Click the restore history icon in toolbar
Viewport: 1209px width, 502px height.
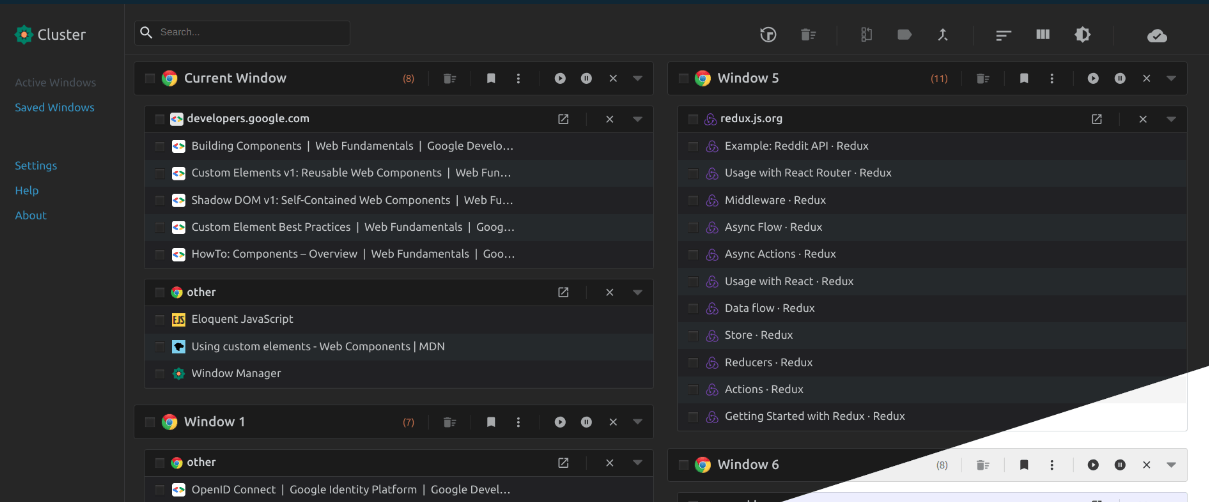click(768, 35)
